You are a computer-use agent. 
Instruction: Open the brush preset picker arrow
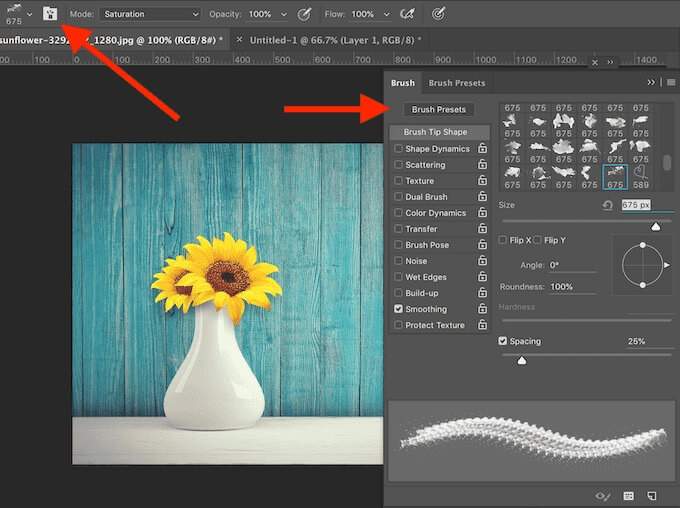(29, 14)
